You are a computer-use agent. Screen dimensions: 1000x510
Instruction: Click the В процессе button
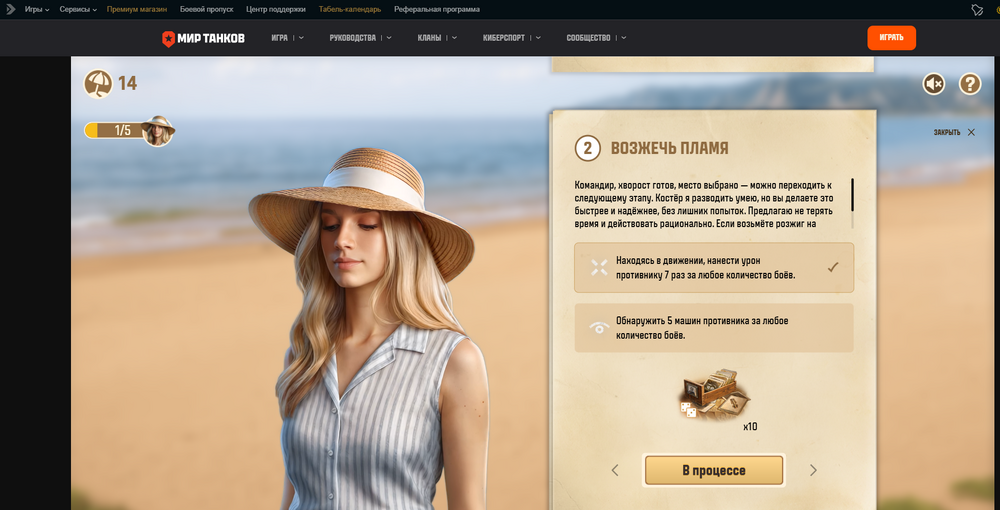click(714, 470)
